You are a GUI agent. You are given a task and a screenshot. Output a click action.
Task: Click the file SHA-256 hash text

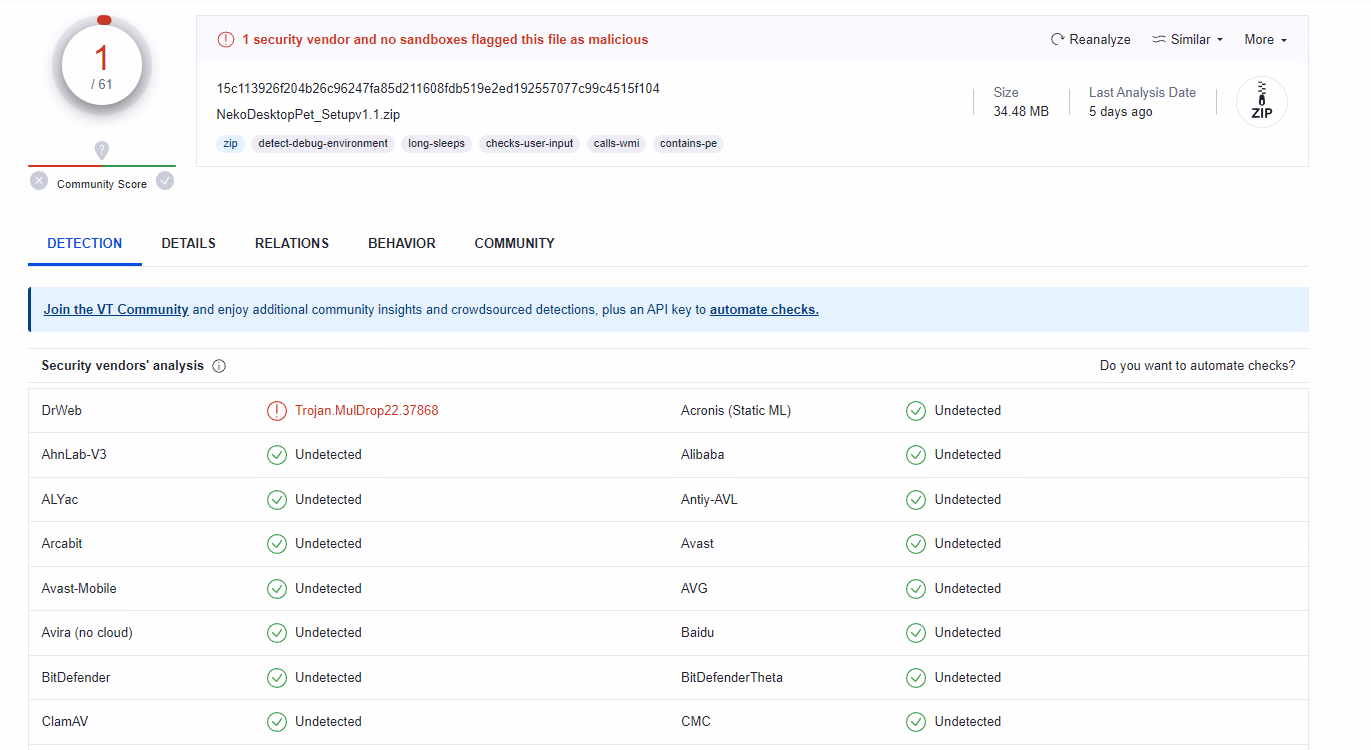click(438, 89)
